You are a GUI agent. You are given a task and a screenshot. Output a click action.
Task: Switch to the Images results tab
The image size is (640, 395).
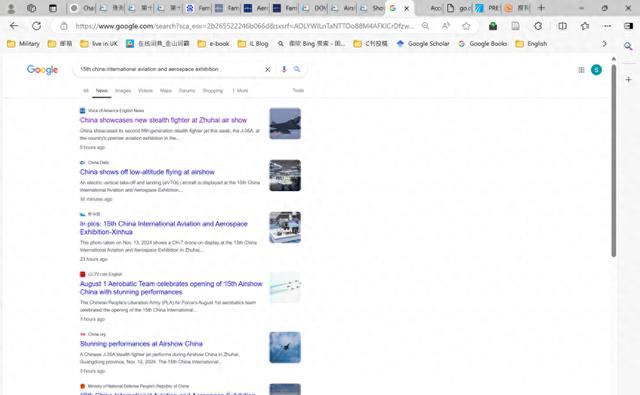point(123,91)
